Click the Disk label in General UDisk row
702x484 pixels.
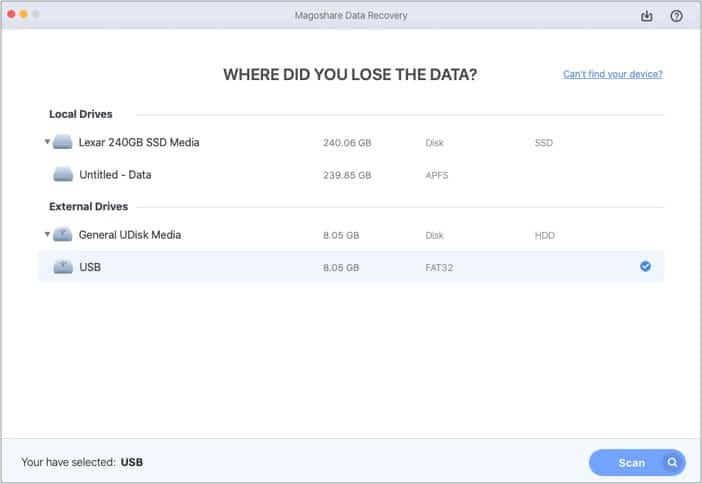[x=434, y=236]
